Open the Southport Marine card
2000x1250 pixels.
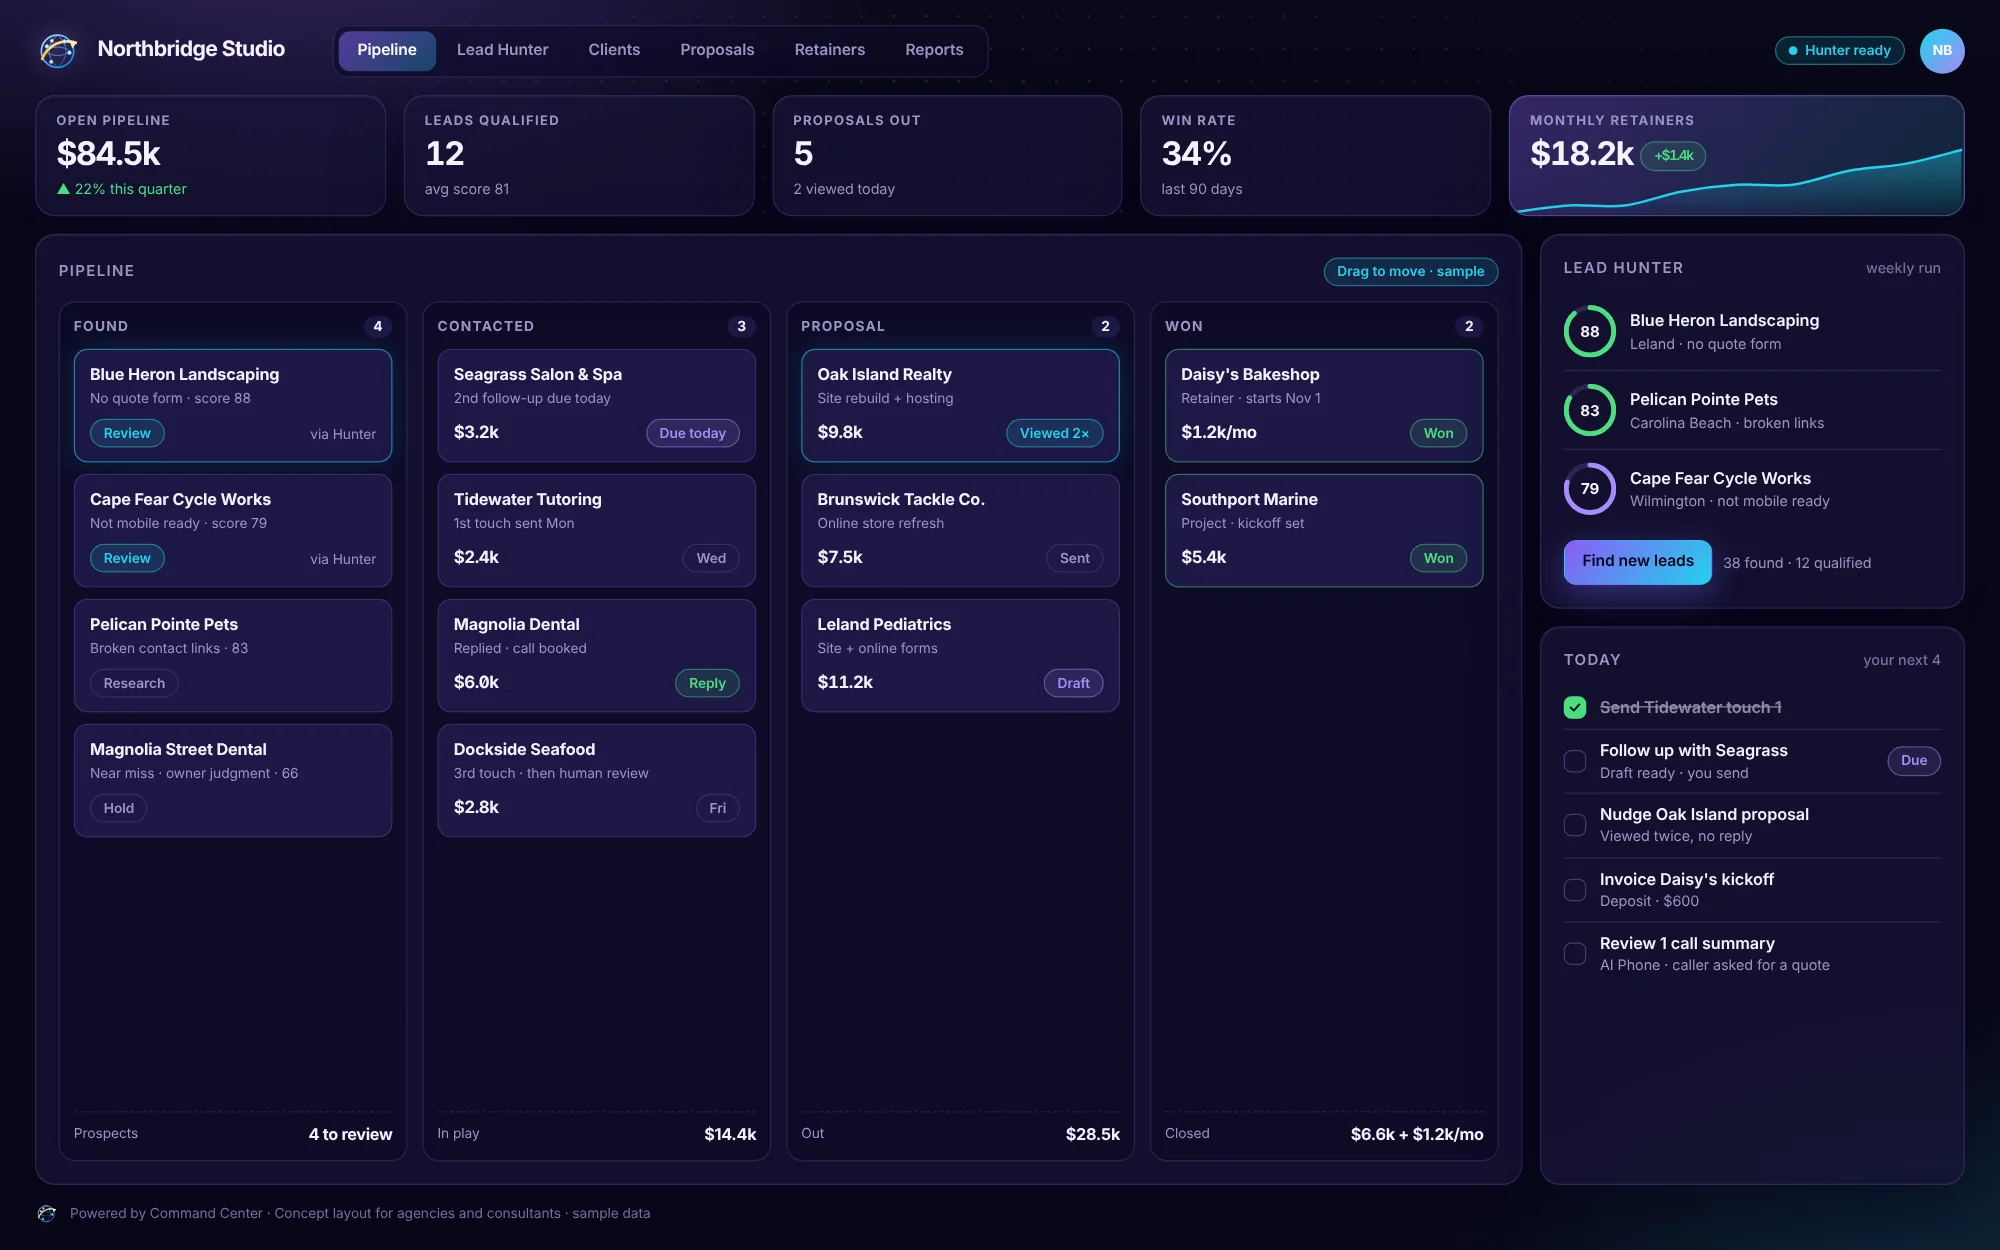[1323, 530]
